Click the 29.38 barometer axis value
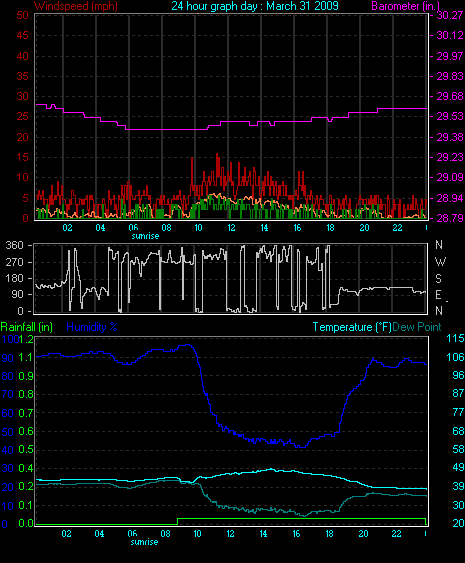The image size is (465, 563). 450,137
